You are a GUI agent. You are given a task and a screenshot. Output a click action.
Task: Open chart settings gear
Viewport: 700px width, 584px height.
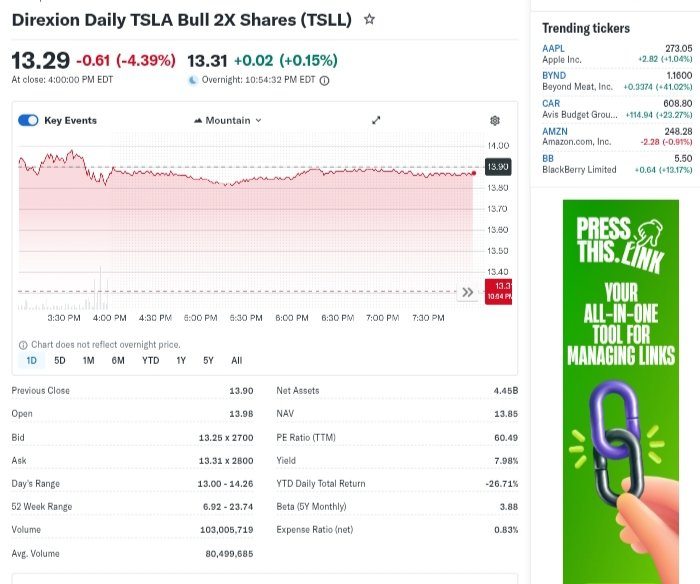[494, 121]
